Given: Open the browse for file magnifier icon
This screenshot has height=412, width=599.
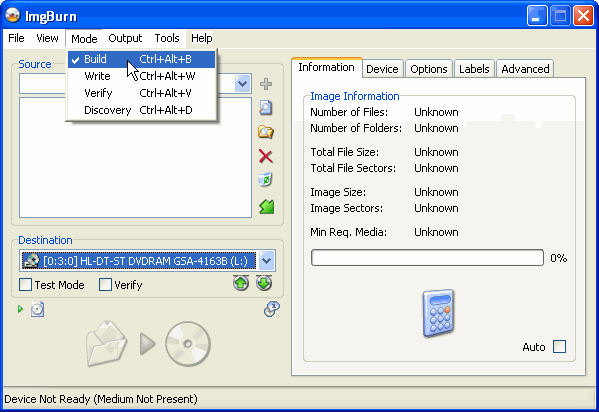Looking at the screenshot, I should pos(266,108).
